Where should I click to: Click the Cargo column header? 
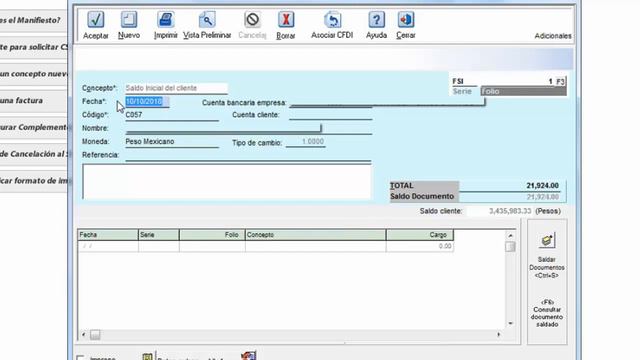pyautogui.click(x=420, y=235)
